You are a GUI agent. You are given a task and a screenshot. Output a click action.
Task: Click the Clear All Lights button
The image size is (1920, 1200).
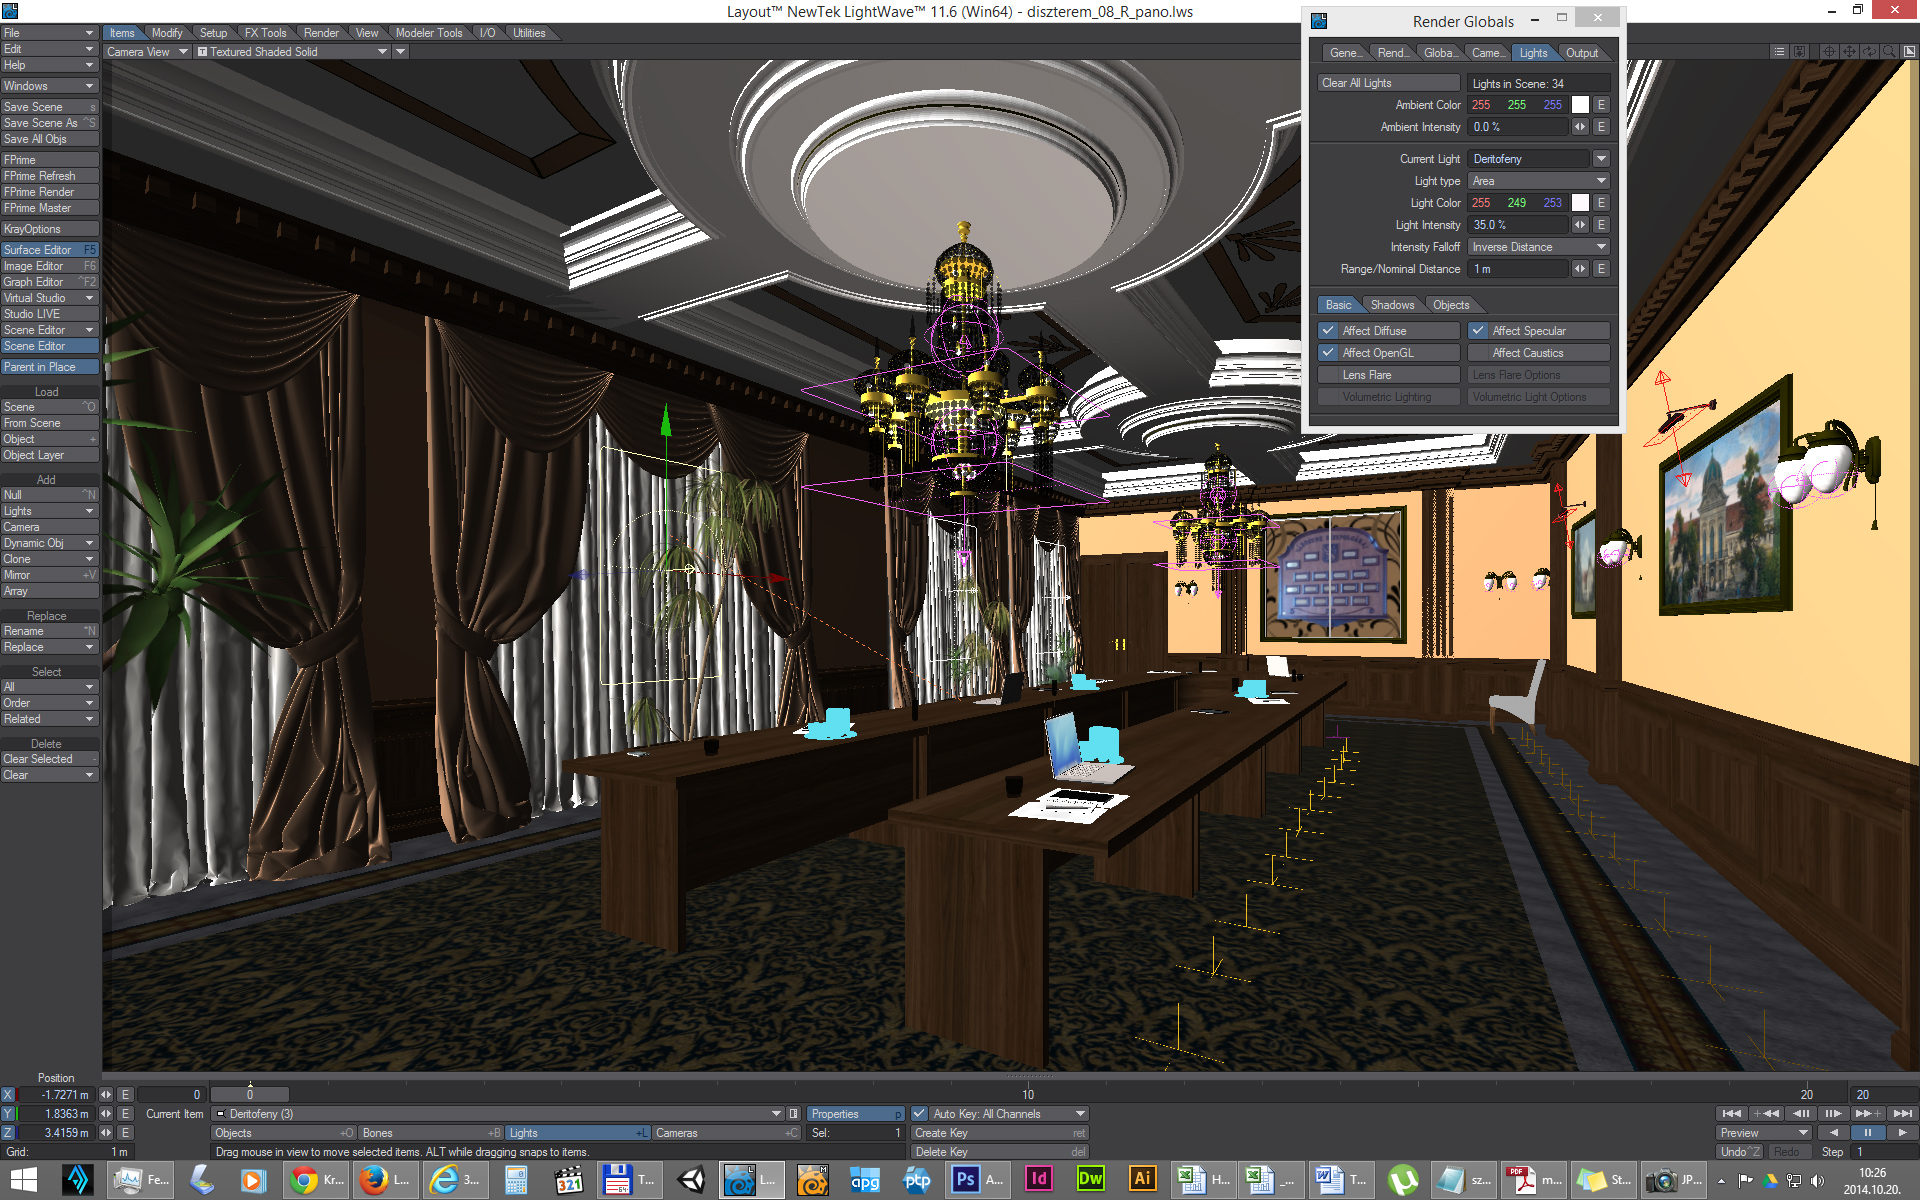pyautogui.click(x=1388, y=83)
